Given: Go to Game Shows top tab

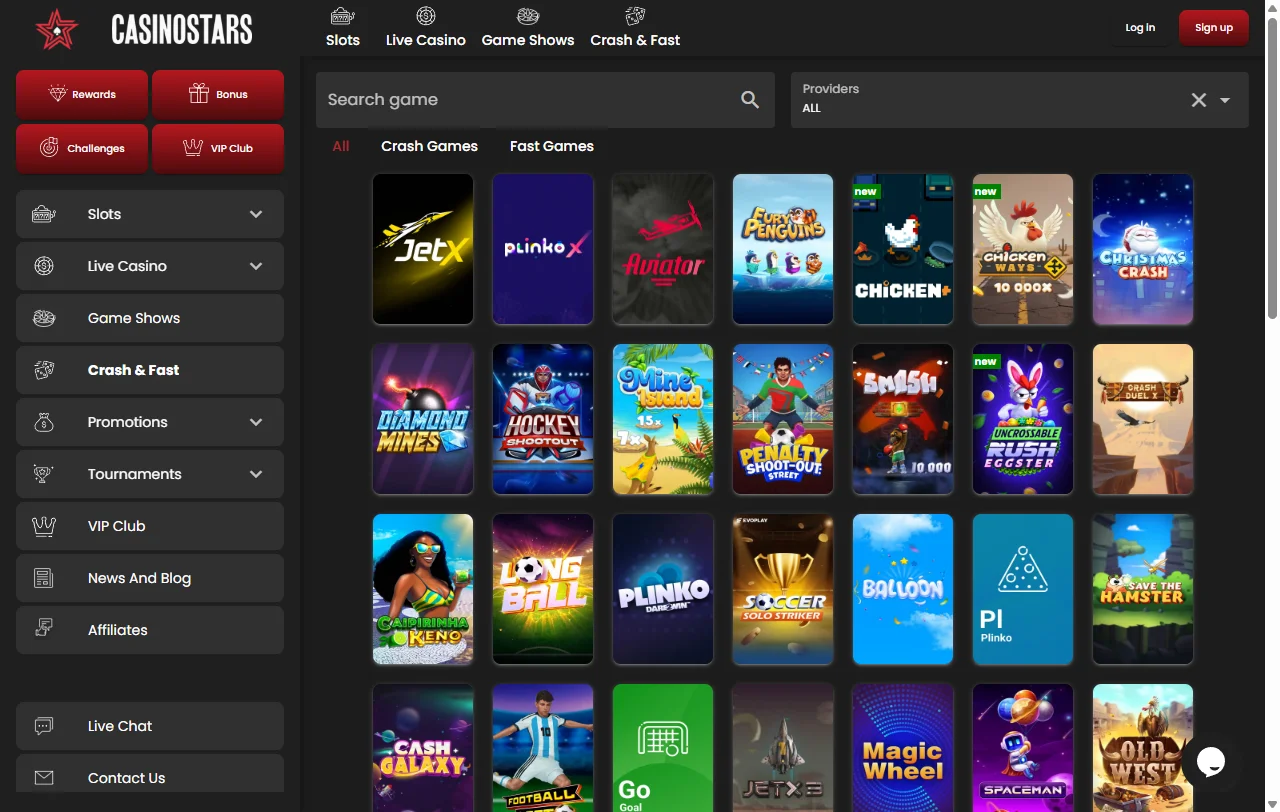Looking at the screenshot, I should 528,27.
